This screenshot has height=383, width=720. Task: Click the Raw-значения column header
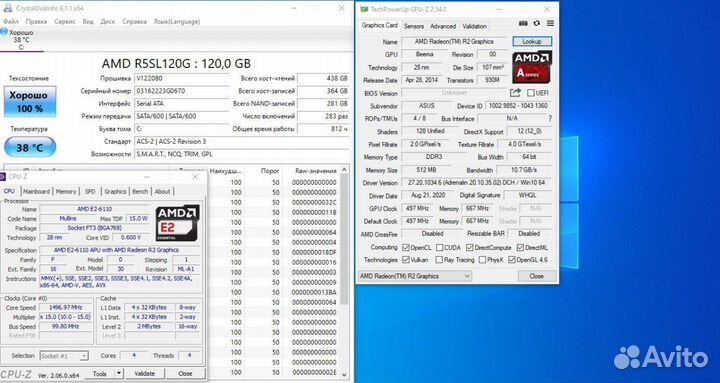tap(316, 171)
